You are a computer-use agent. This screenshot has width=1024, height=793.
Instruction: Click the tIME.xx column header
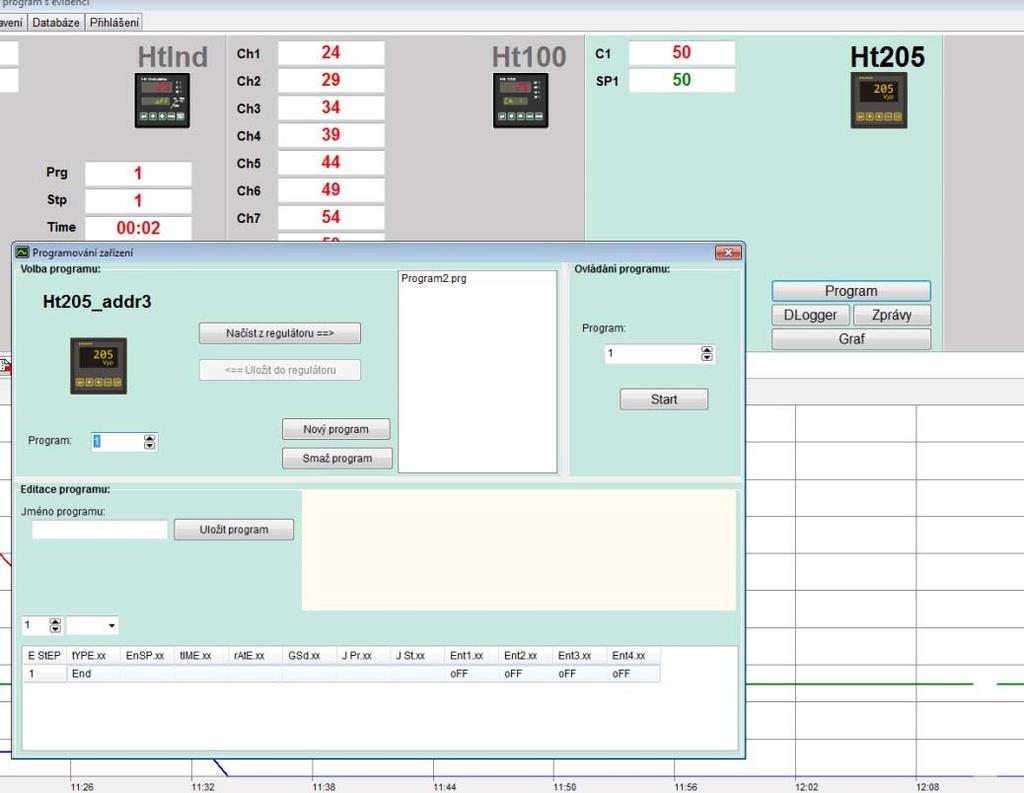(201, 655)
